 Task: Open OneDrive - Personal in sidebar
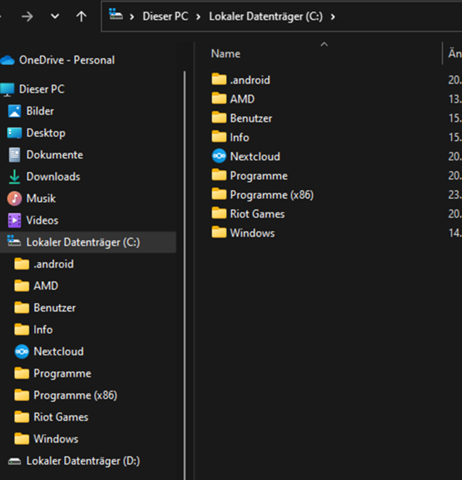[67, 60]
